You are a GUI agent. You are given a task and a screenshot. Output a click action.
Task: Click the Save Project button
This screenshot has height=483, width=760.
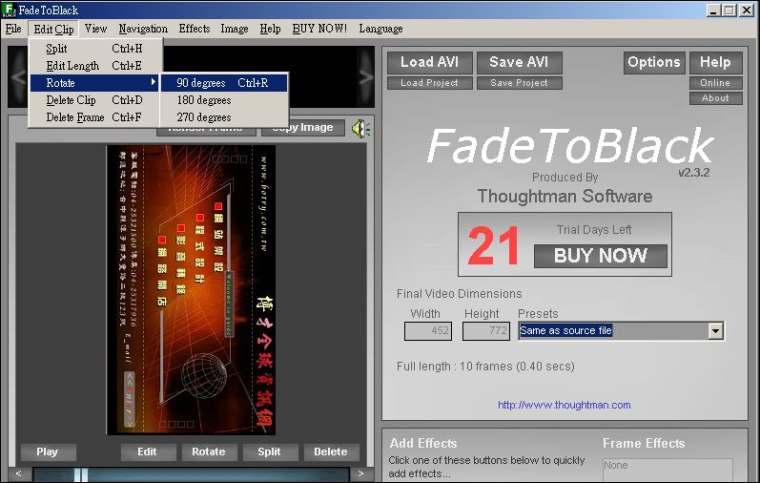519,83
